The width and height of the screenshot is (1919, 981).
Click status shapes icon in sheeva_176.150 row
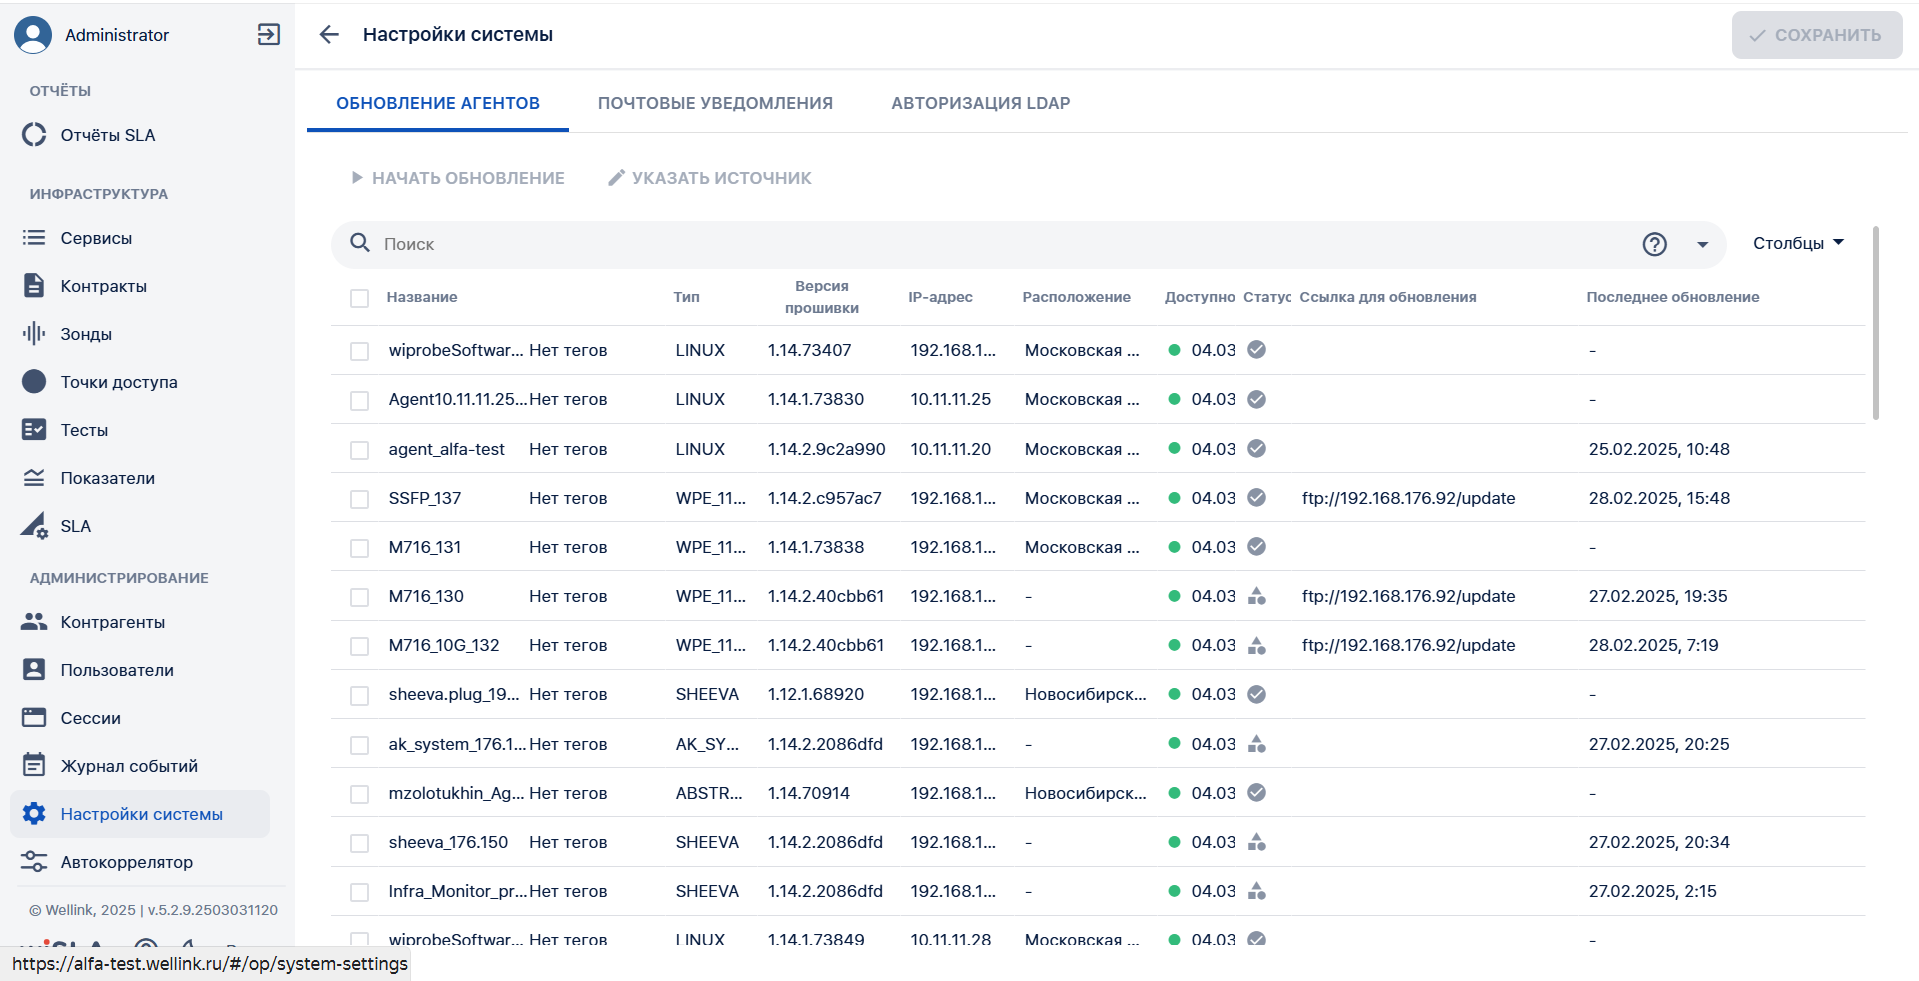pyautogui.click(x=1257, y=842)
